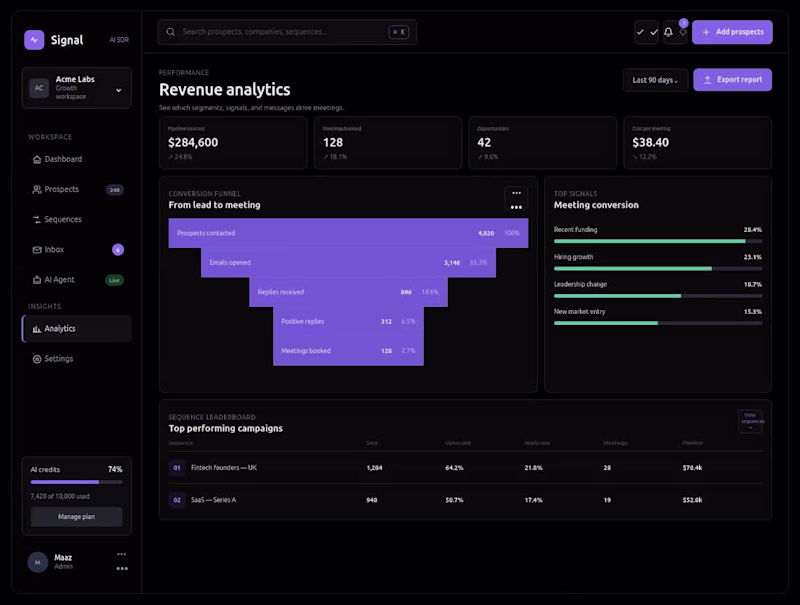Click the AI credits progress bar

(x=77, y=482)
